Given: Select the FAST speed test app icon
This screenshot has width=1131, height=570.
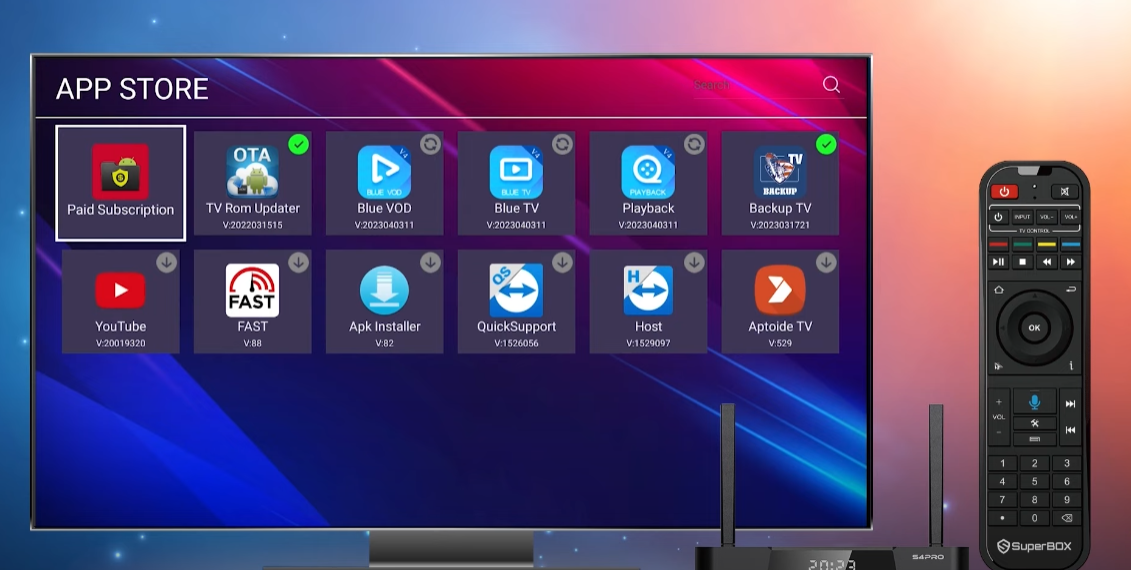Looking at the screenshot, I should [252, 290].
